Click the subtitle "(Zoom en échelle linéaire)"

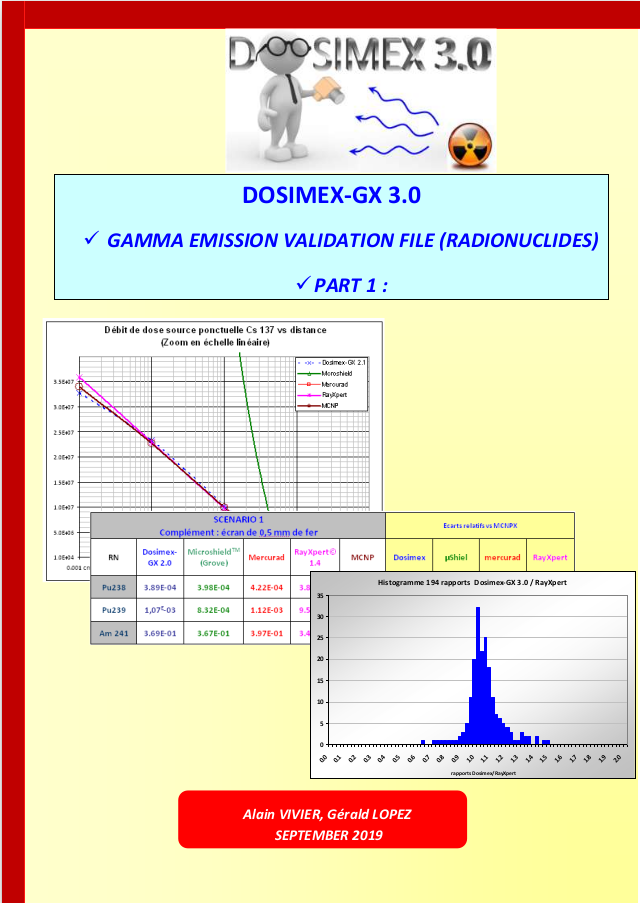pos(215,342)
